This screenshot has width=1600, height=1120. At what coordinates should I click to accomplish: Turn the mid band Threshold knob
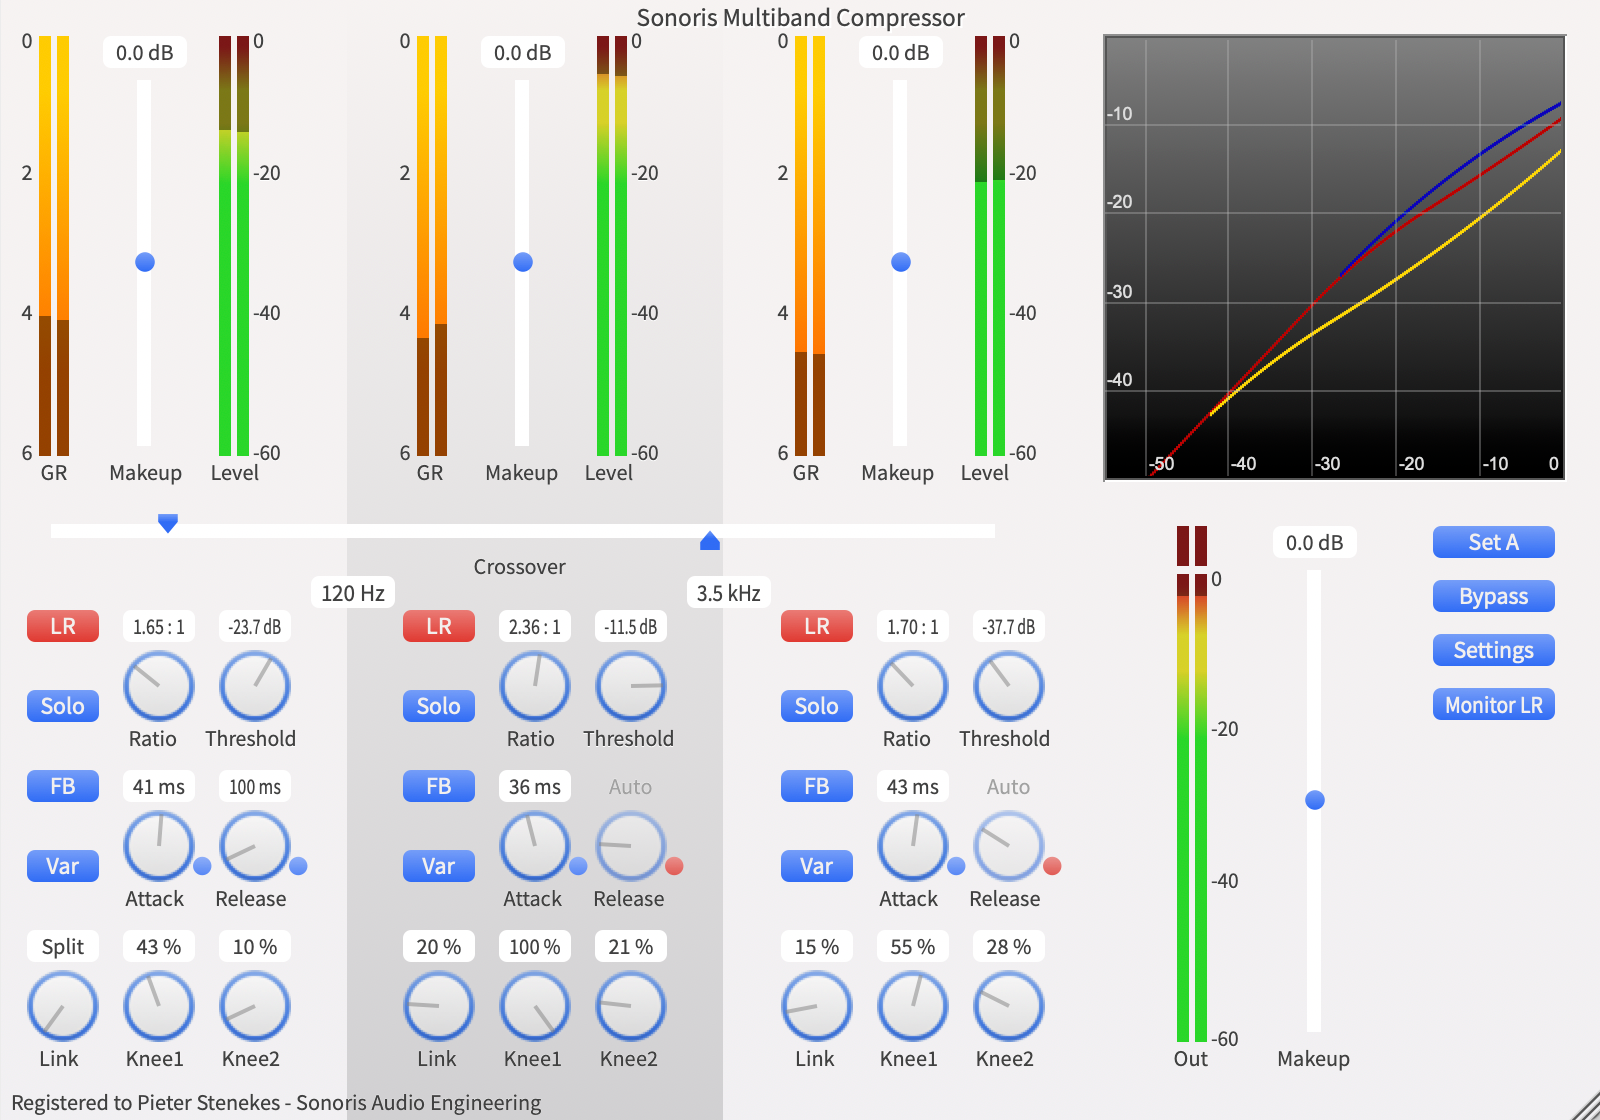point(629,687)
